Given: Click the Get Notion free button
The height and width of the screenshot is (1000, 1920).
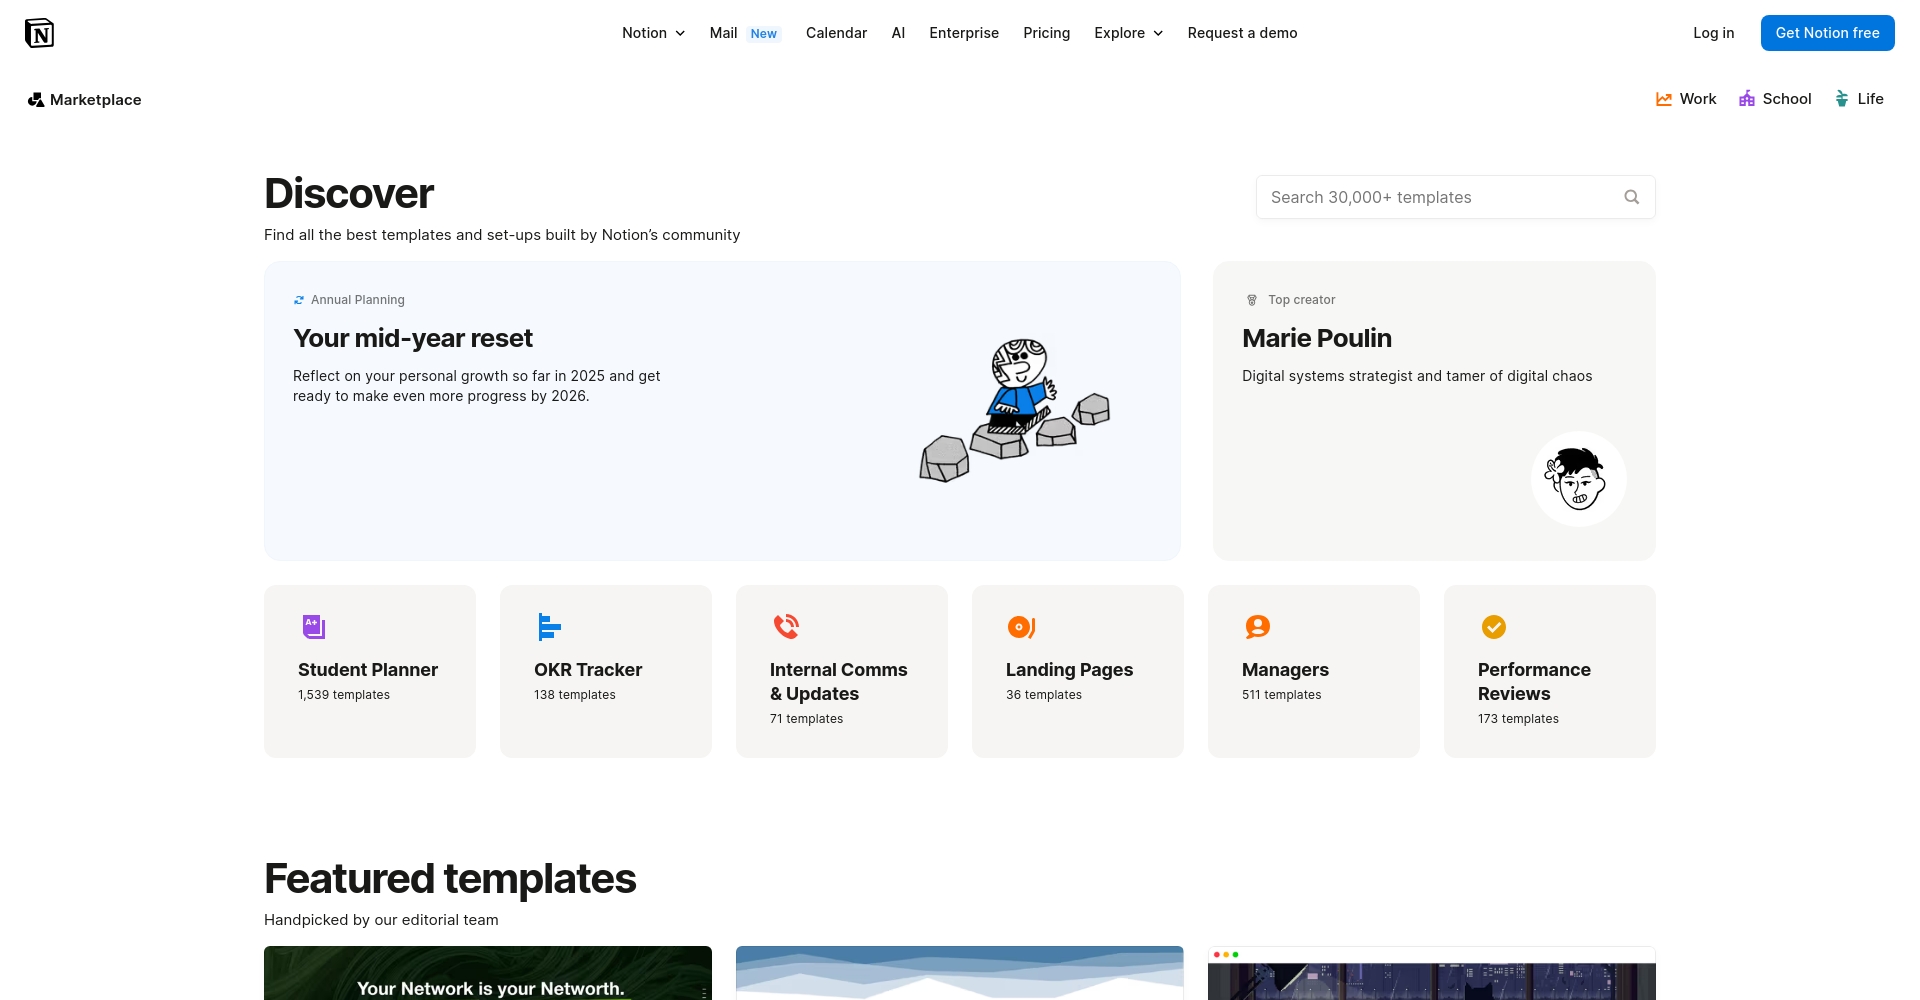Looking at the screenshot, I should tap(1827, 33).
